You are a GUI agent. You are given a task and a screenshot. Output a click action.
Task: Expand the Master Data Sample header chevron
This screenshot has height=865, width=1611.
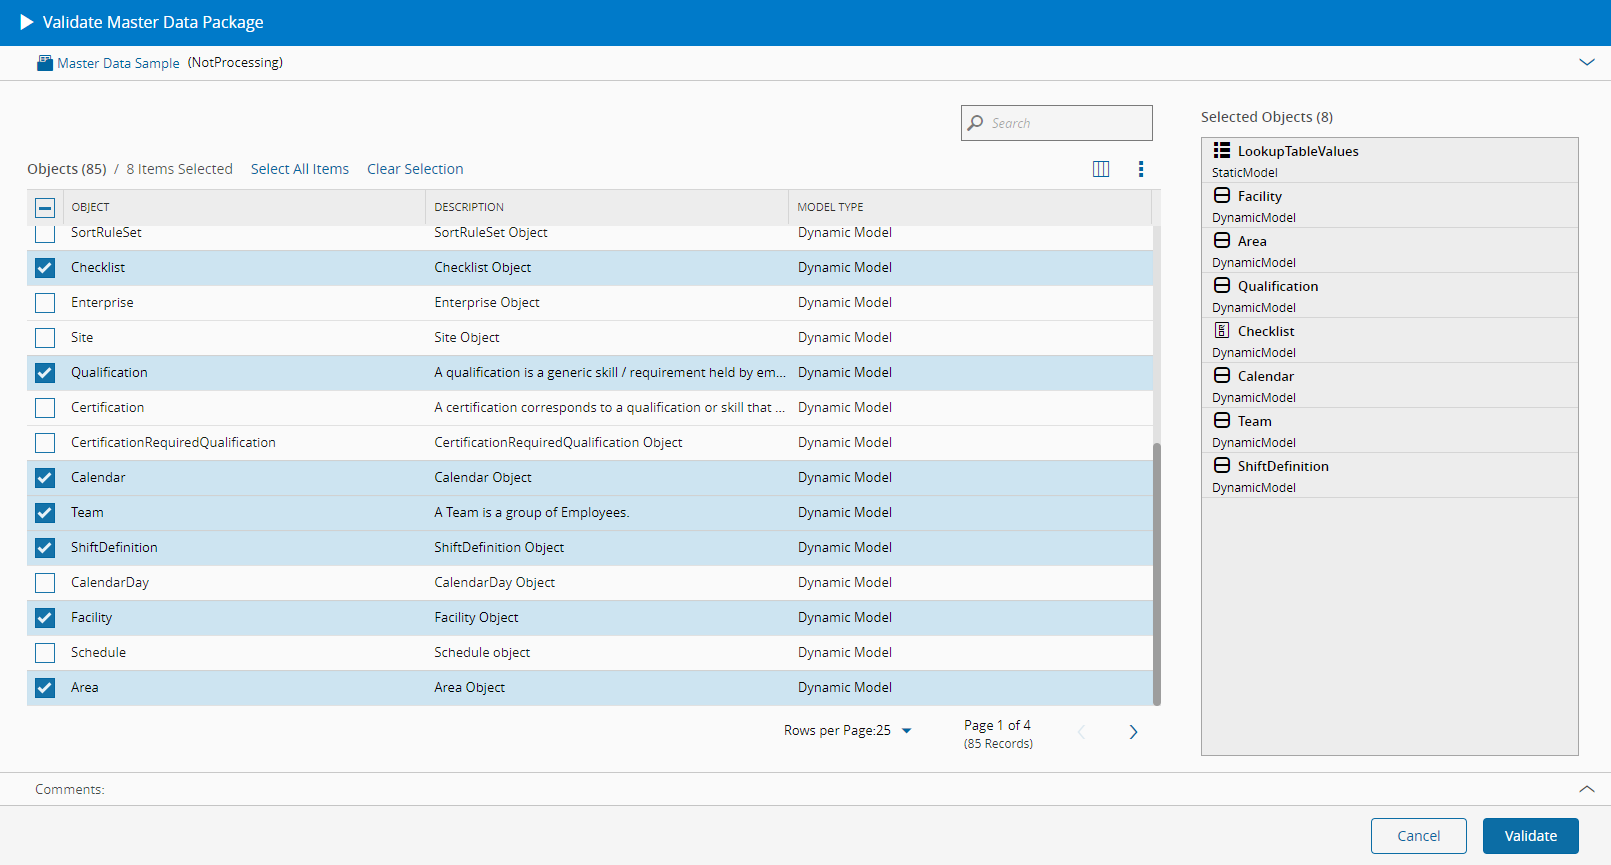coord(1587,62)
